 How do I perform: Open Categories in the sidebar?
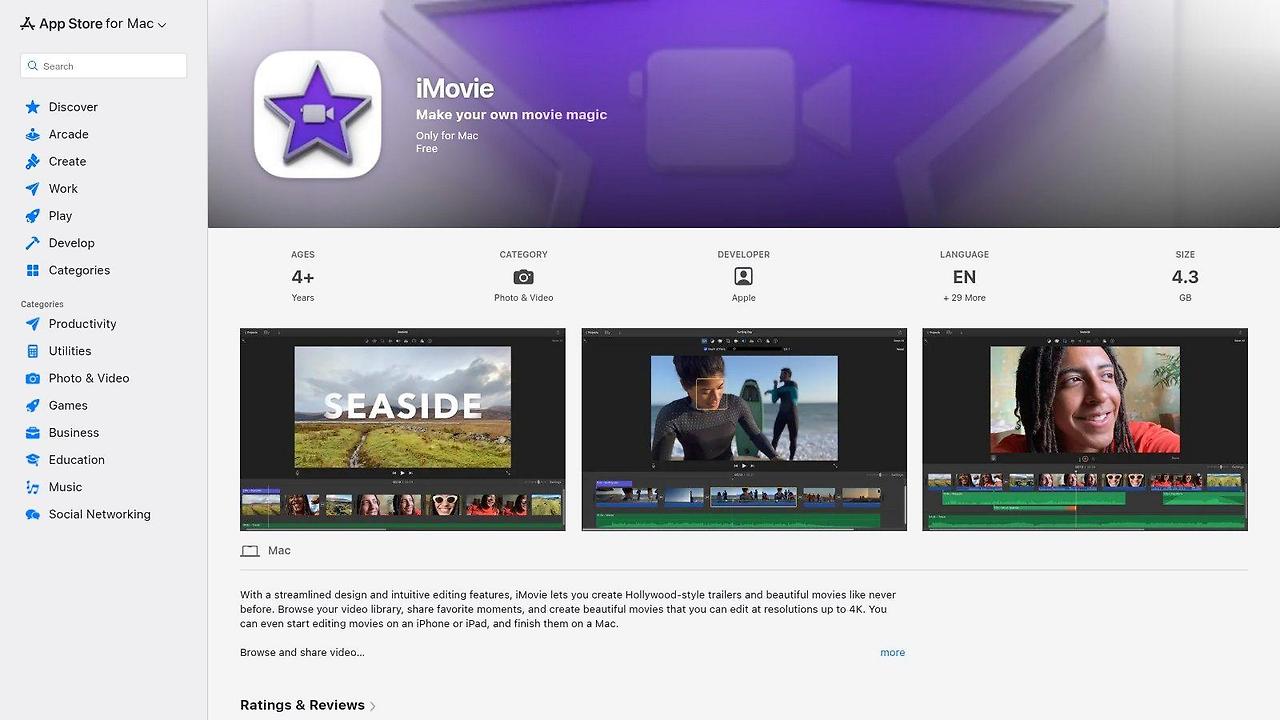tap(79, 270)
